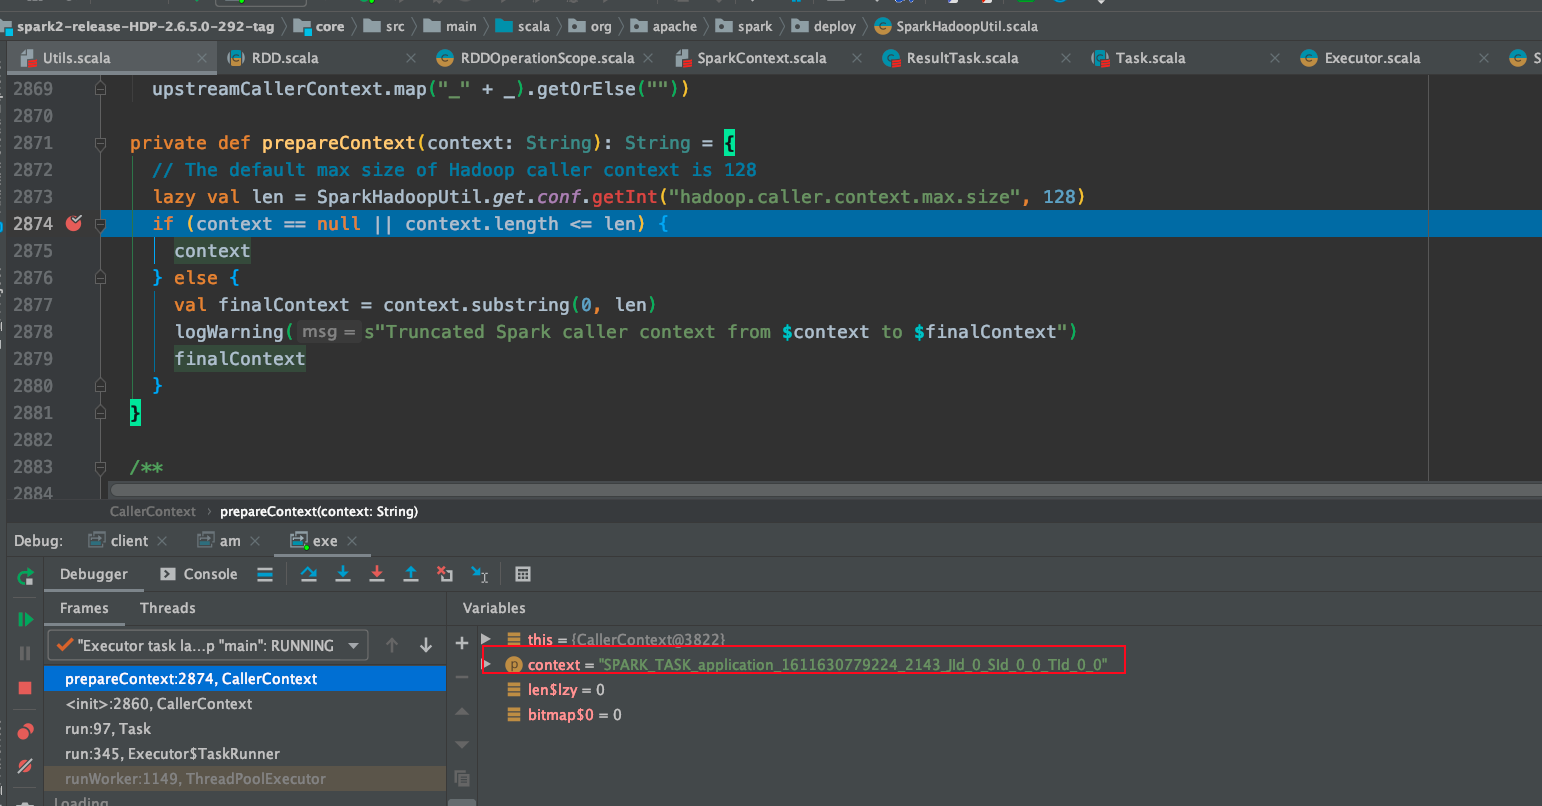
Task: Open View Breakpoints double red circle icon
Action: click(x=25, y=731)
